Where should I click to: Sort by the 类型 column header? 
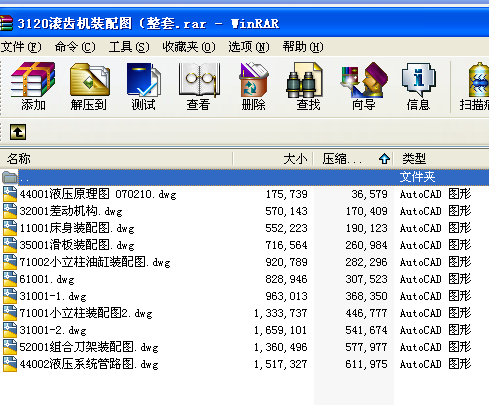coord(442,159)
